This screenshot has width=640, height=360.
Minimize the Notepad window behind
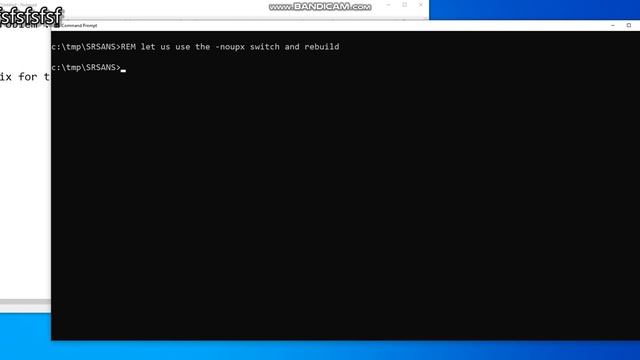(389, 5)
